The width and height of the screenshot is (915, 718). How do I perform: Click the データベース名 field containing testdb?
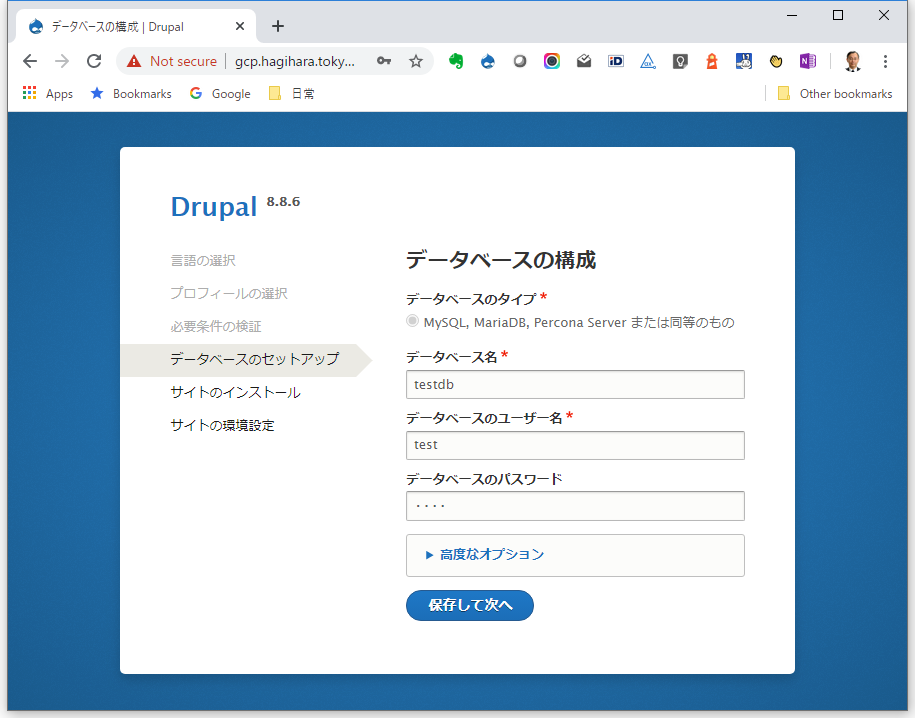point(575,385)
